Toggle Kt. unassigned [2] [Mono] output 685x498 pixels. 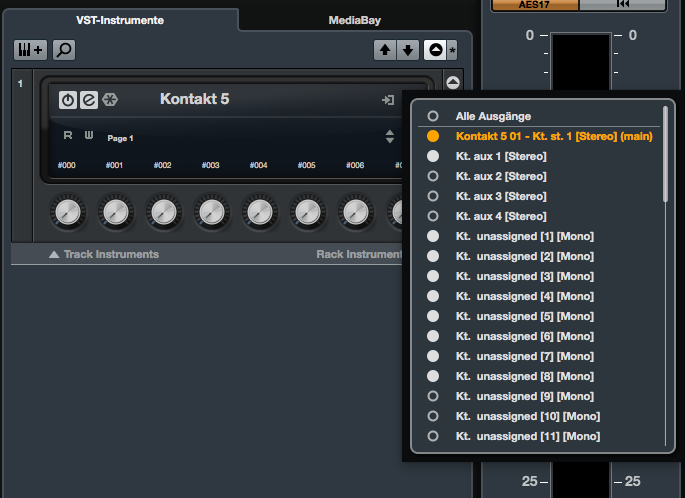click(x=540, y=256)
